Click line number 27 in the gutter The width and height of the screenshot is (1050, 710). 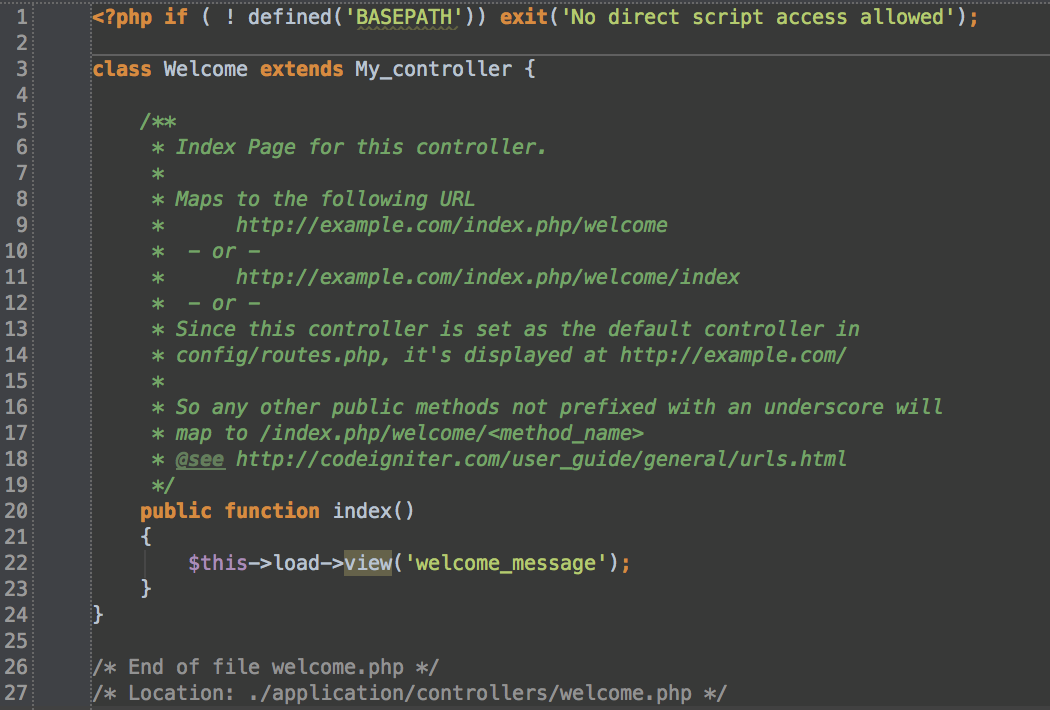(x=16, y=693)
